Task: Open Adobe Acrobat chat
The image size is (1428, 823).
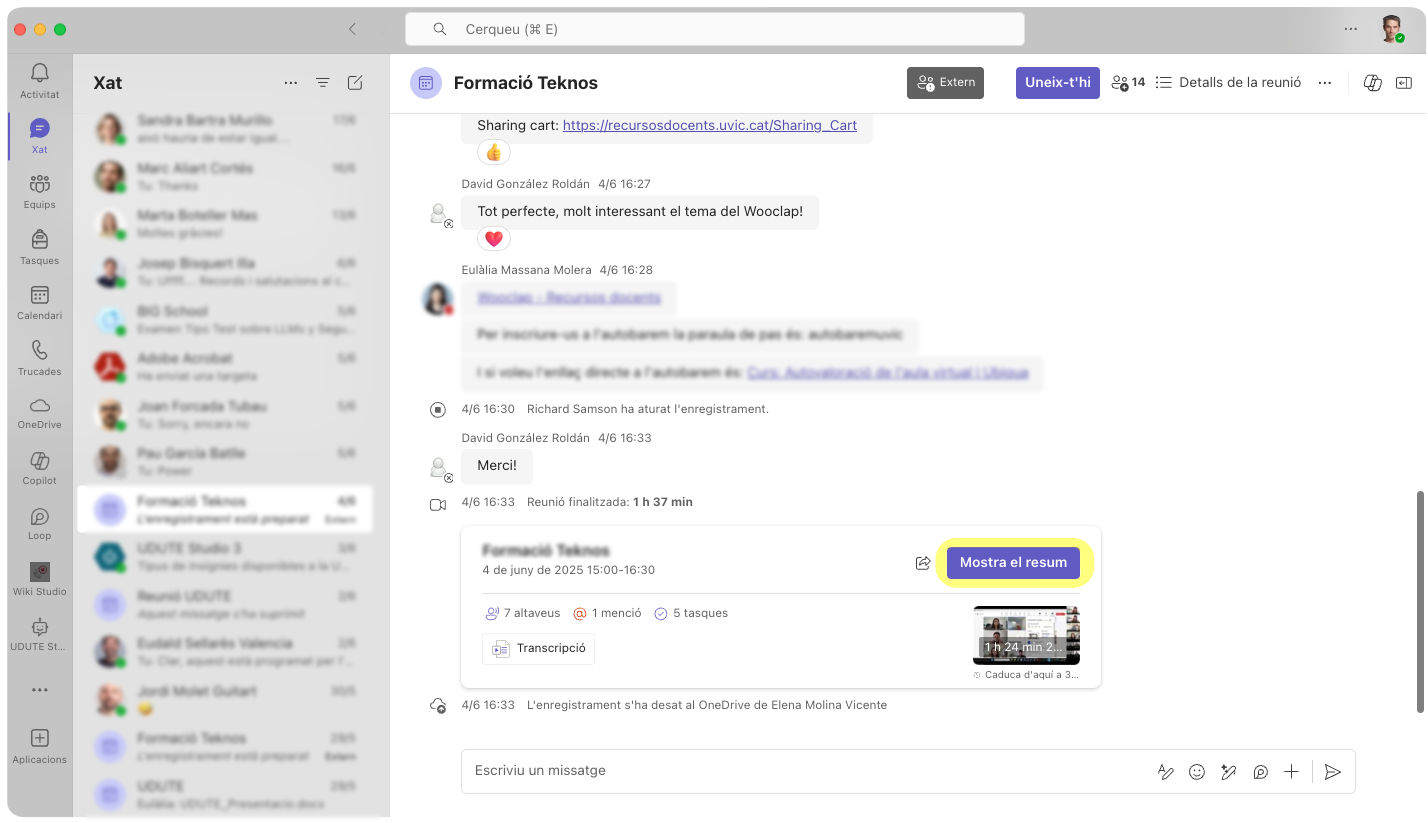Action: (224, 367)
